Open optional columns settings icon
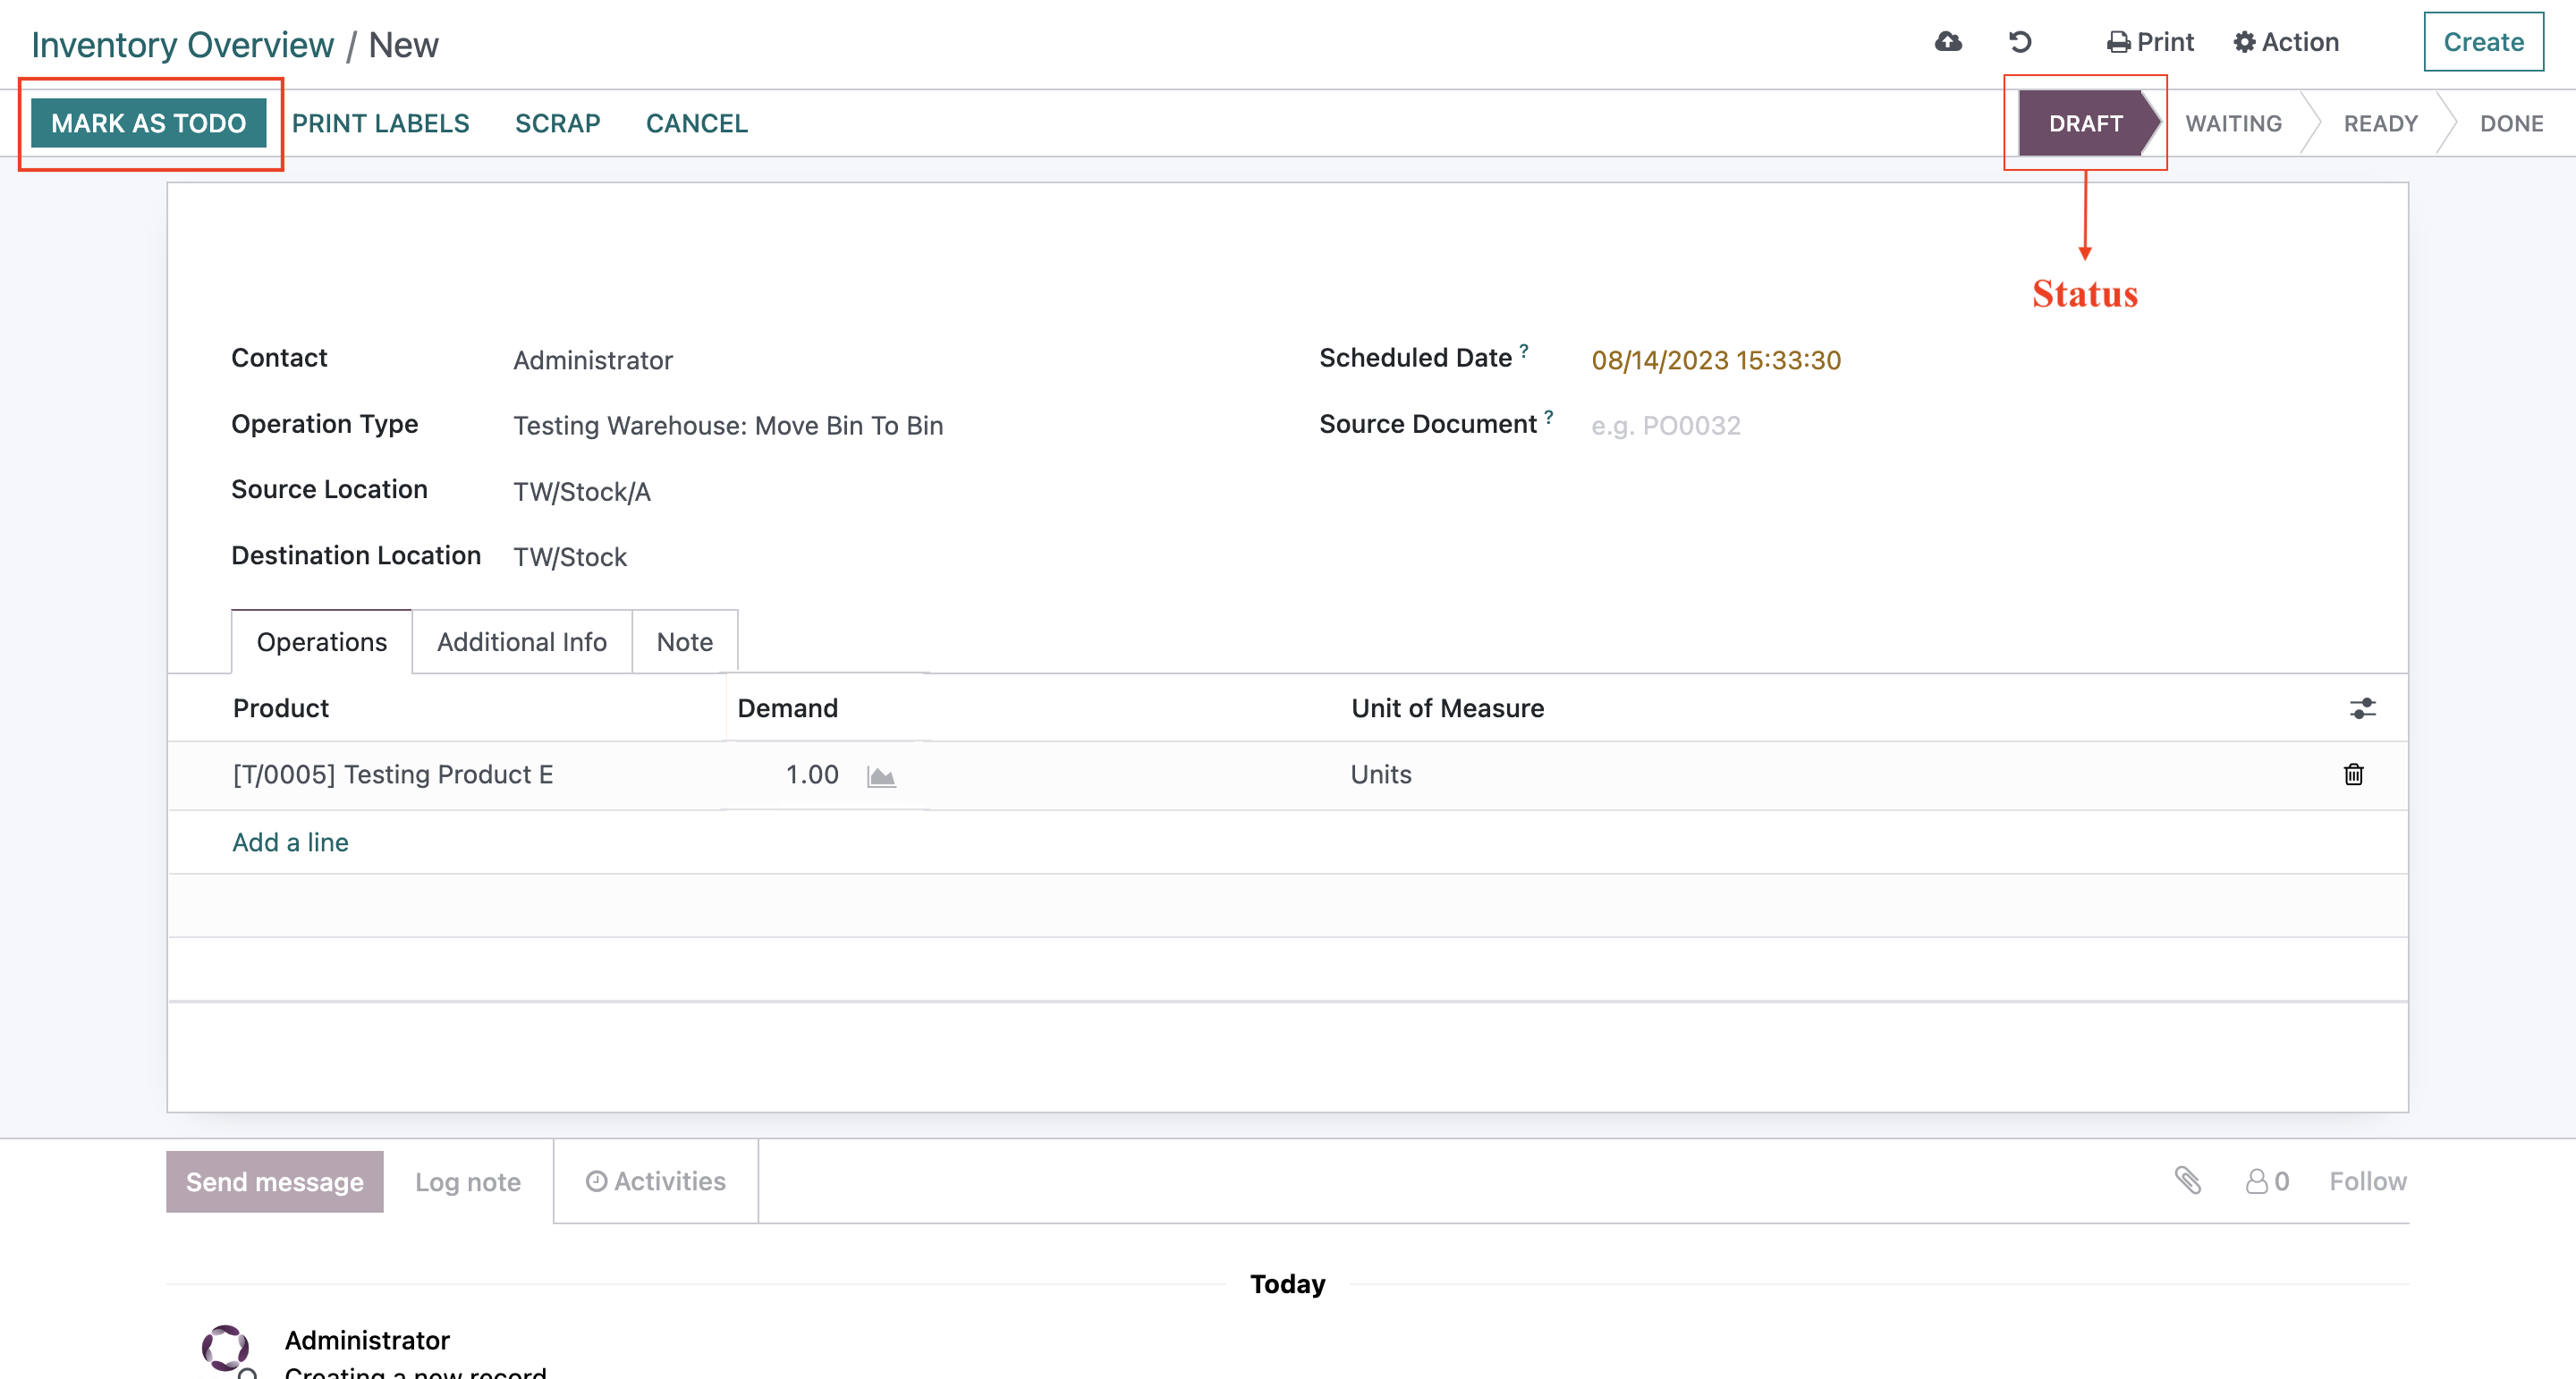Screen dimensions: 2576x1379 [x=2362, y=709]
